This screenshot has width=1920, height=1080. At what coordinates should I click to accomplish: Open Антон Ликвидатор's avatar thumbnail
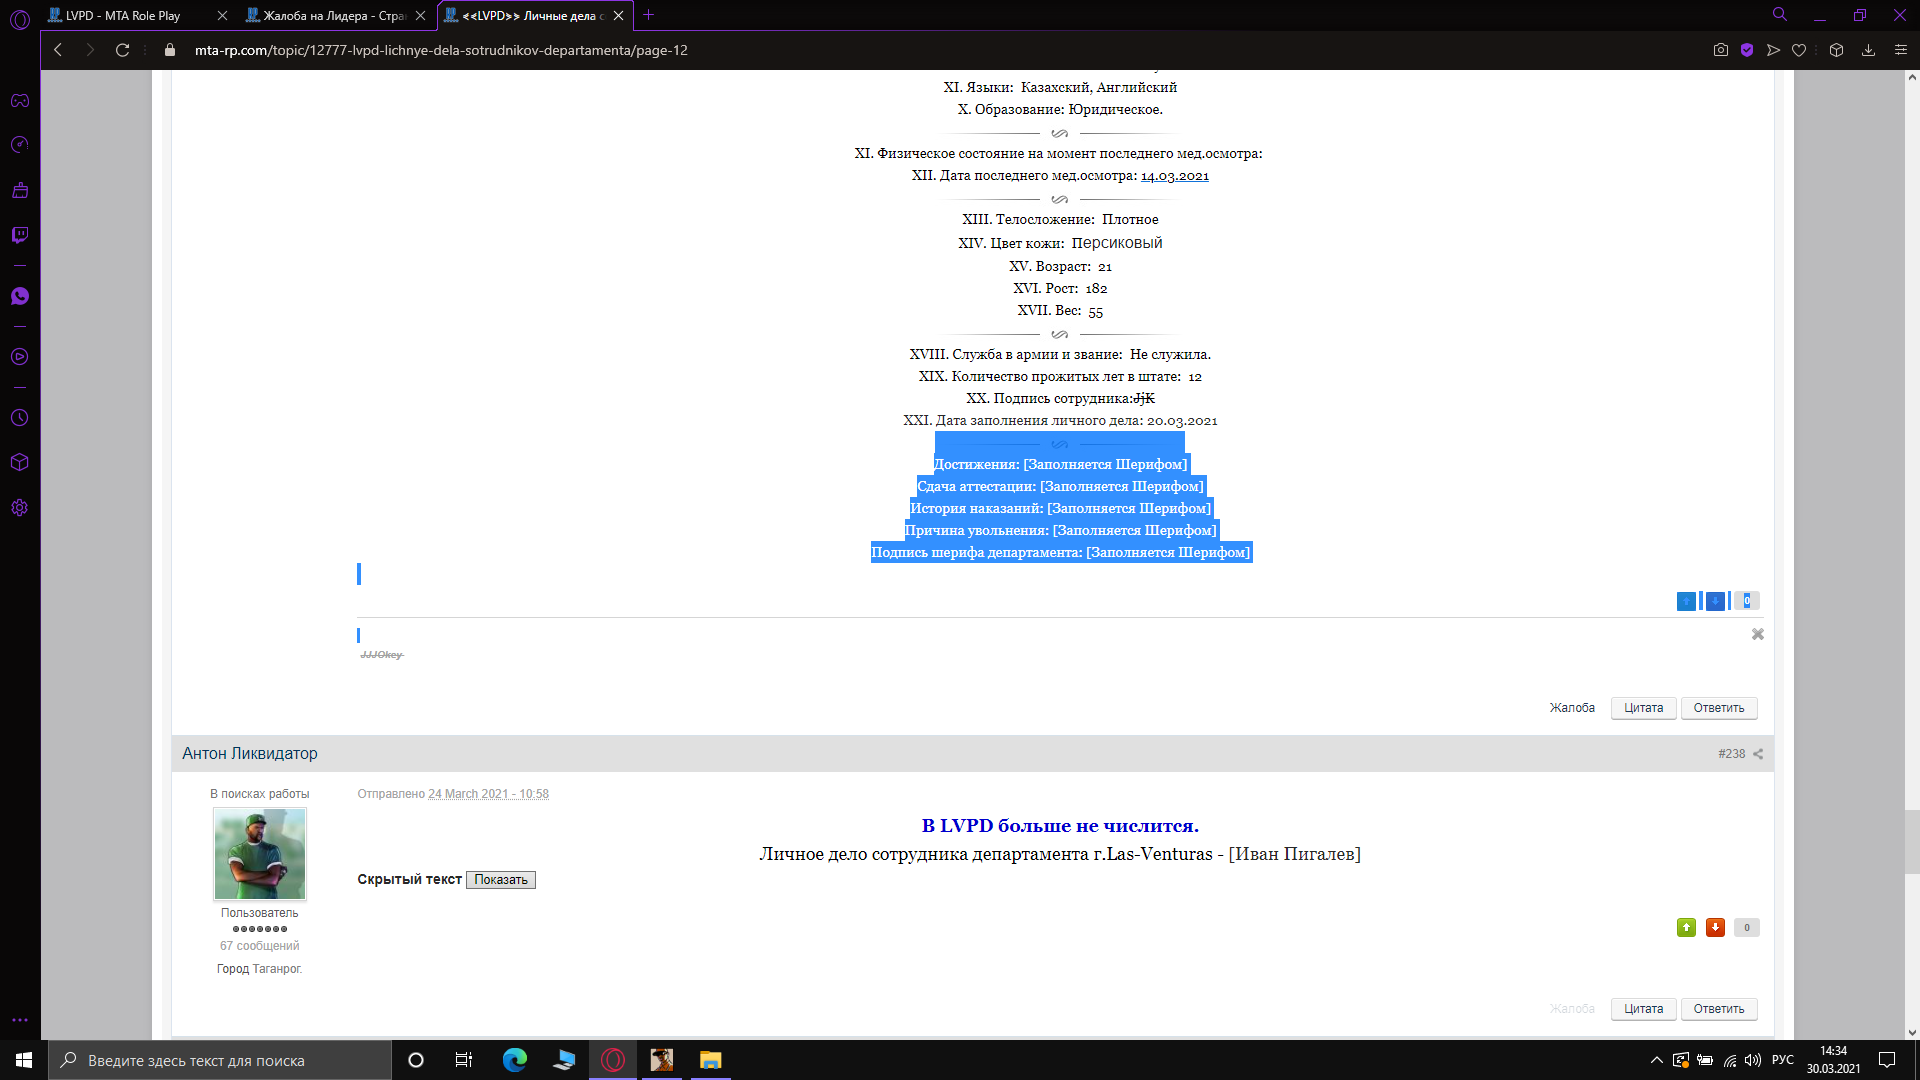click(260, 854)
